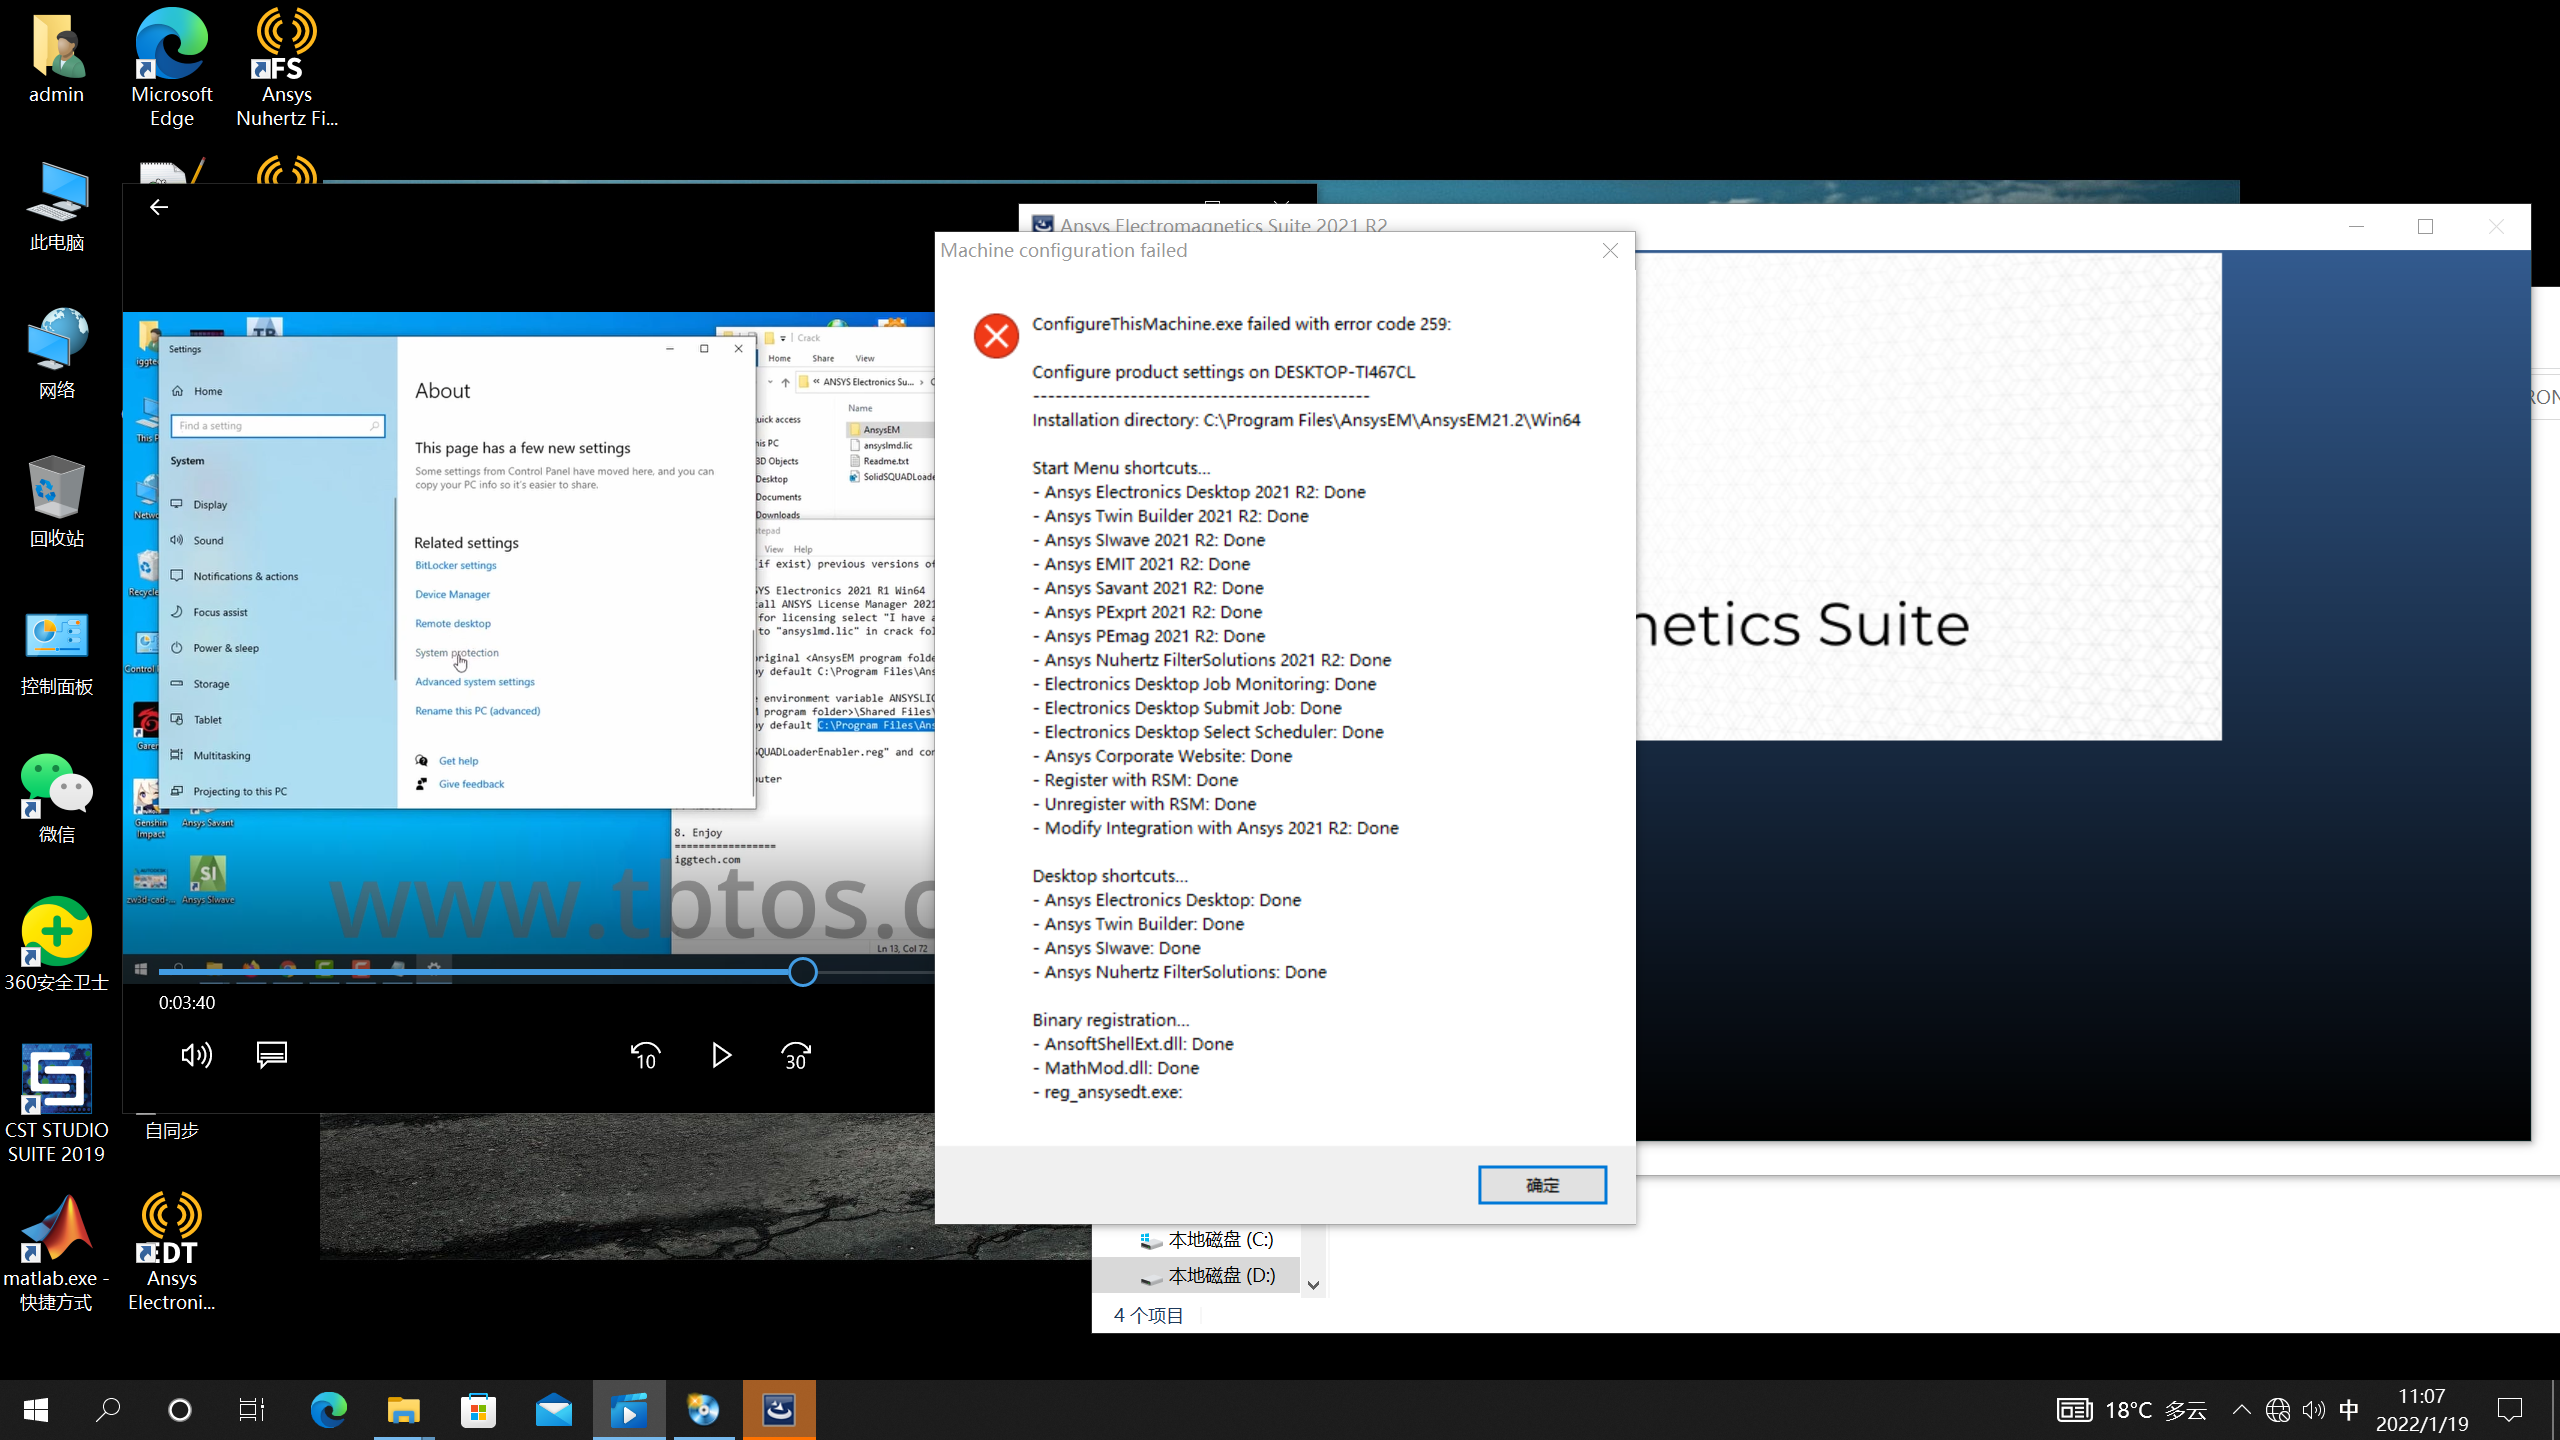The width and height of the screenshot is (2560, 1440).
Task: Click the 确定 button in error dialog
Action: 1542,1185
